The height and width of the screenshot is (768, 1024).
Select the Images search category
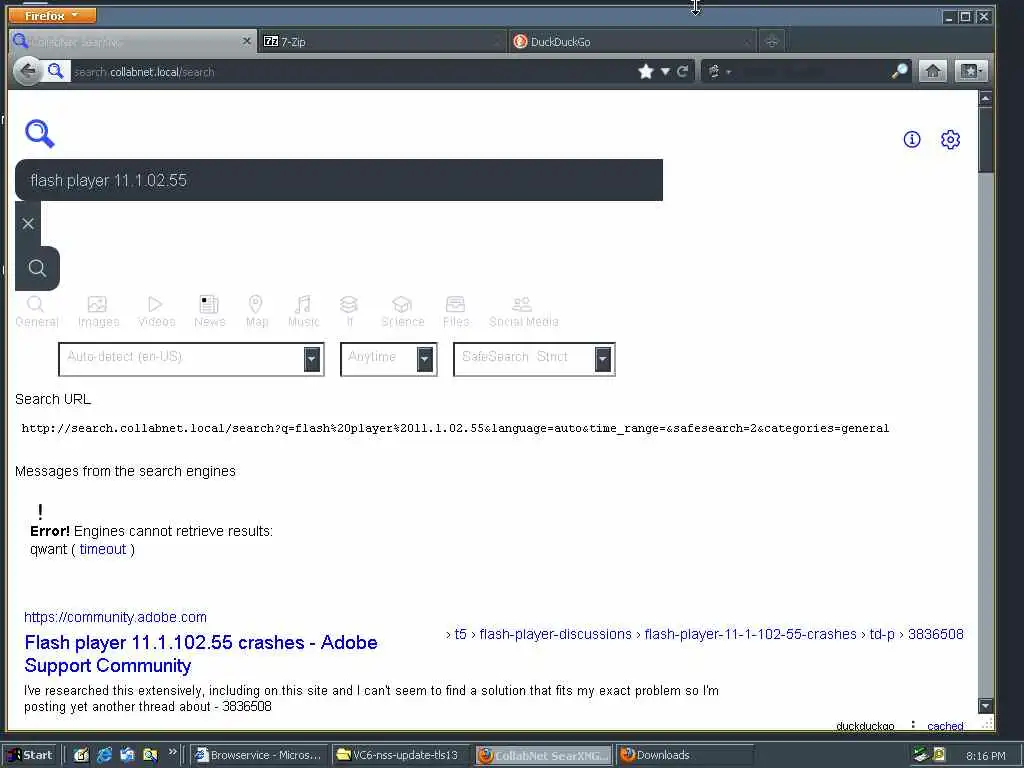[x=98, y=312]
